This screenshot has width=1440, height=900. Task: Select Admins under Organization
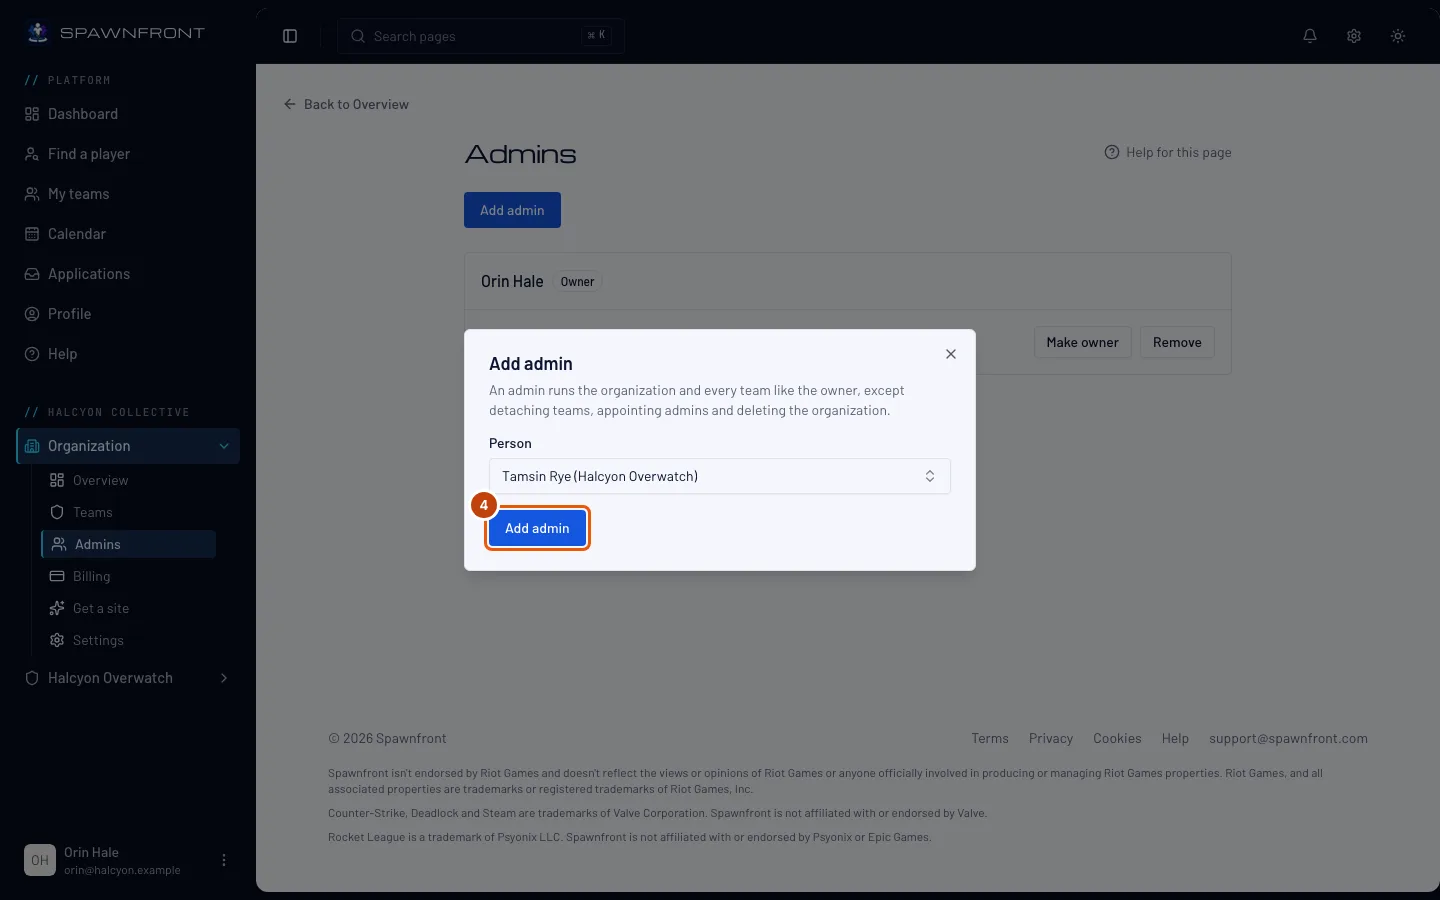point(128,544)
